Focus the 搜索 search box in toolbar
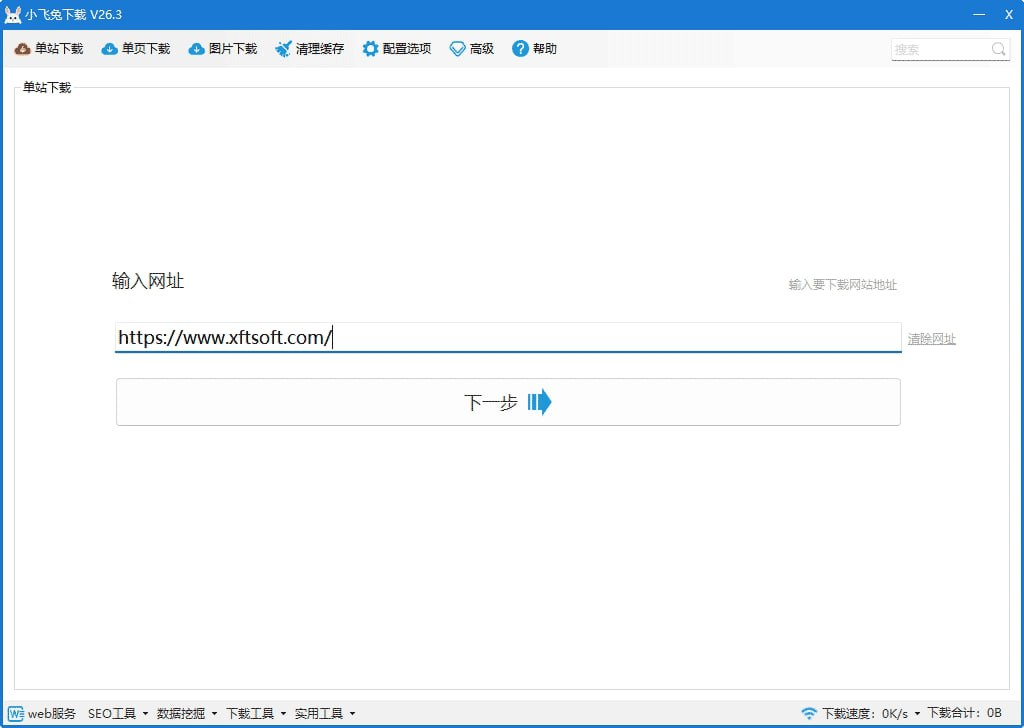This screenshot has height=728, width=1024. pos(938,49)
